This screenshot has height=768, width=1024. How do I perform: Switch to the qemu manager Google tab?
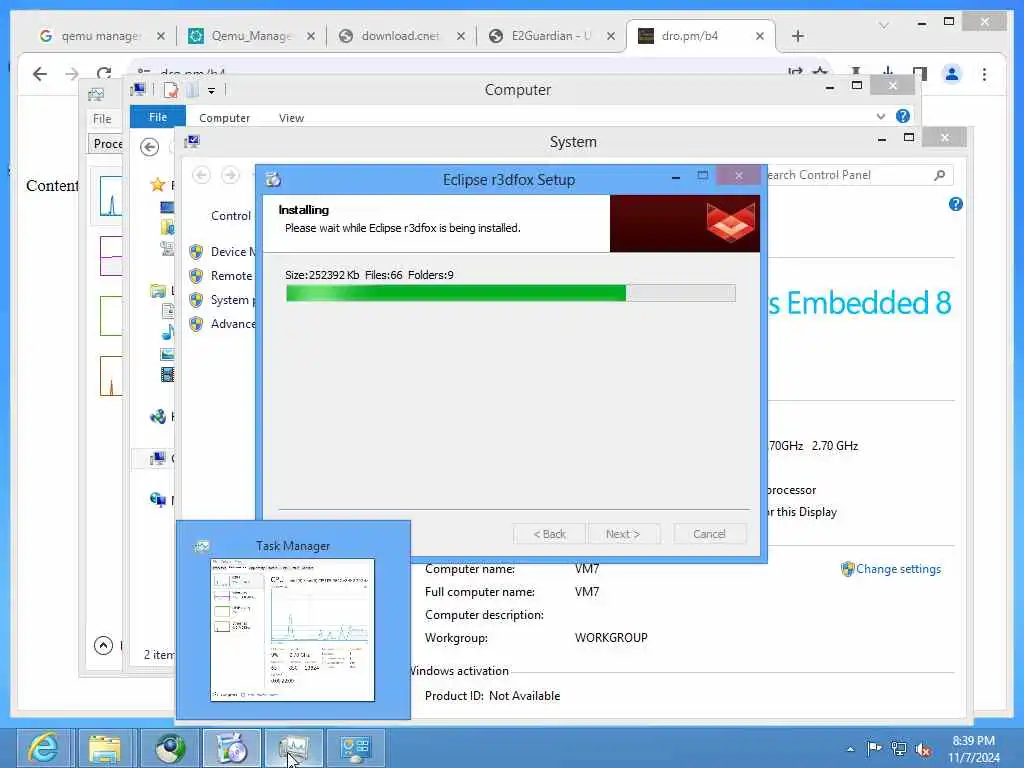101,36
